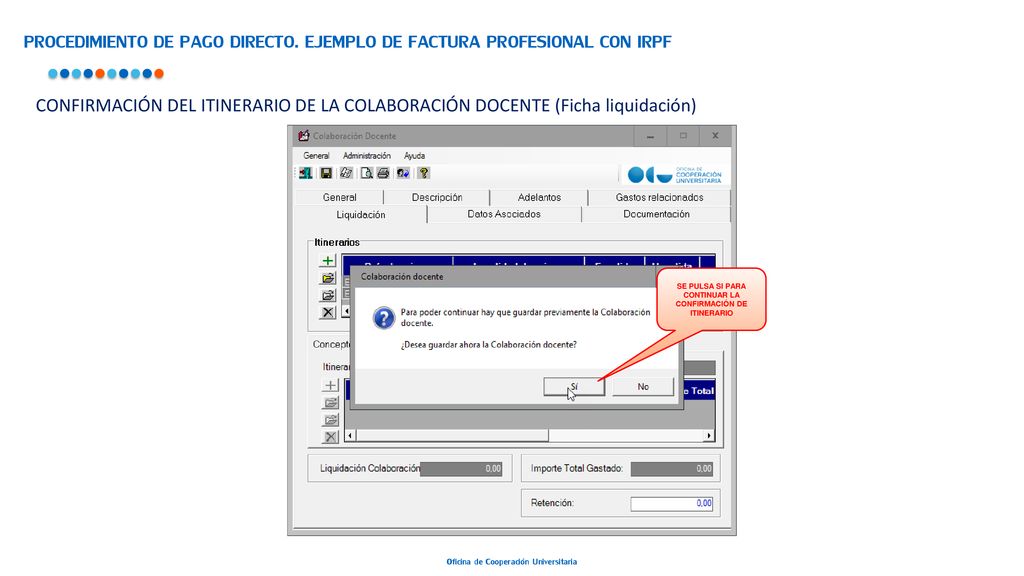Switch to the General tab
The width and height of the screenshot is (1024, 576).
coord(339,197)
